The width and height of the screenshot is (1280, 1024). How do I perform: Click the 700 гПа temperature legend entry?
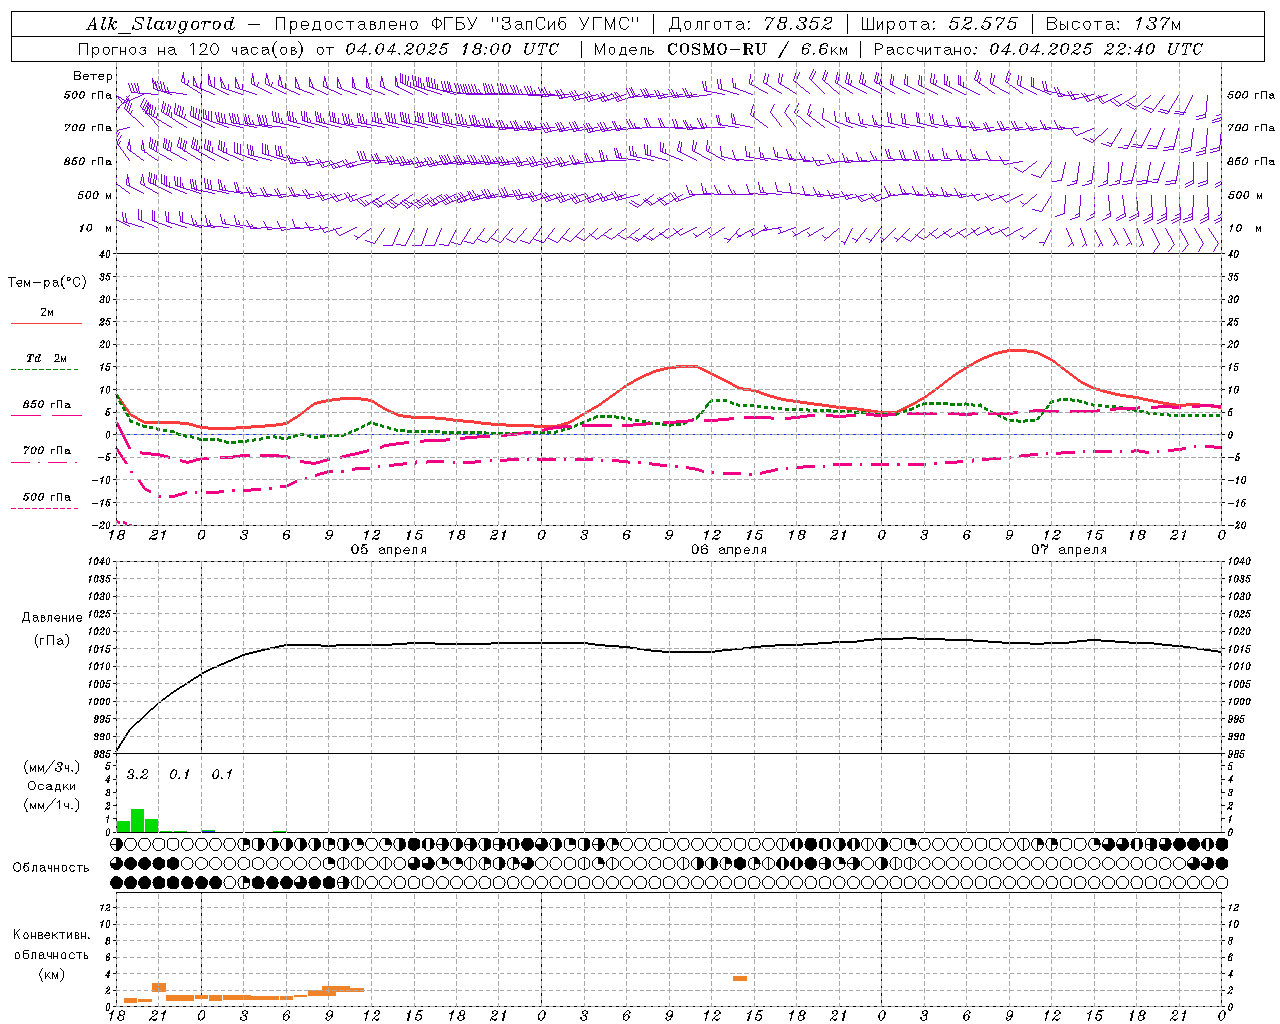(46, 451)
